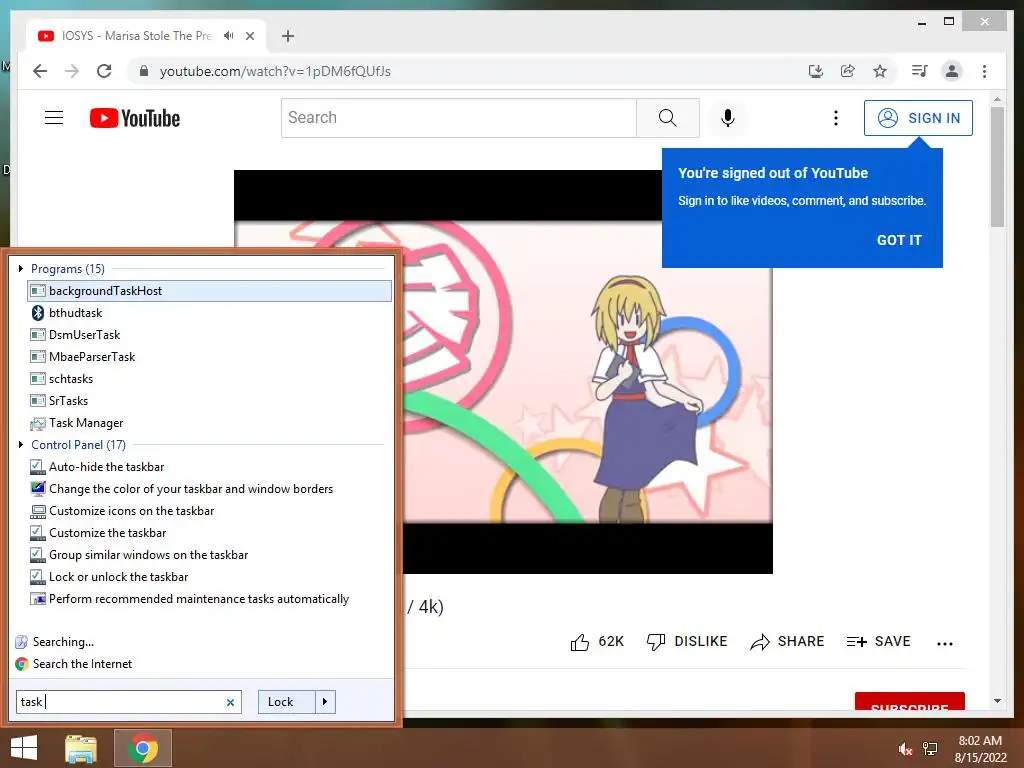Click the YouTube logo
Viewport: 1024px width, 768px height.
tap(135, 118)
